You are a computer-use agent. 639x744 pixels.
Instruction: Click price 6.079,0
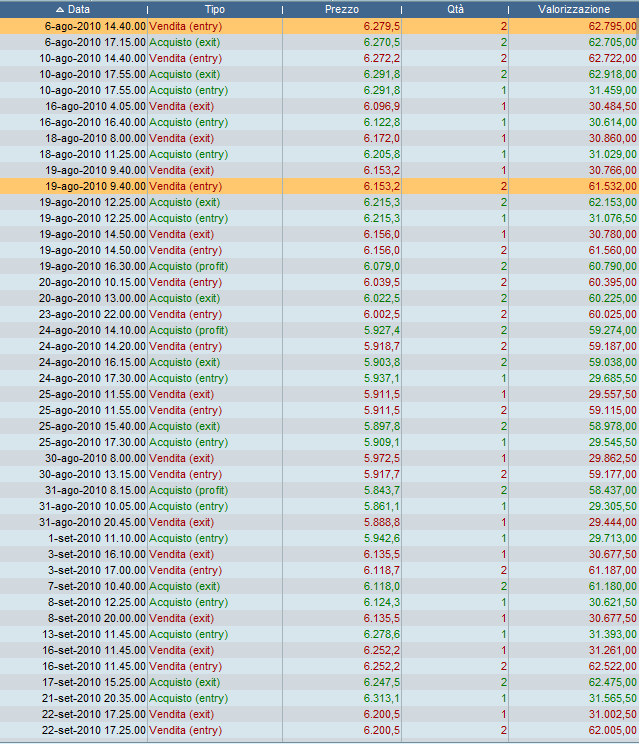(x=382, y=266)
